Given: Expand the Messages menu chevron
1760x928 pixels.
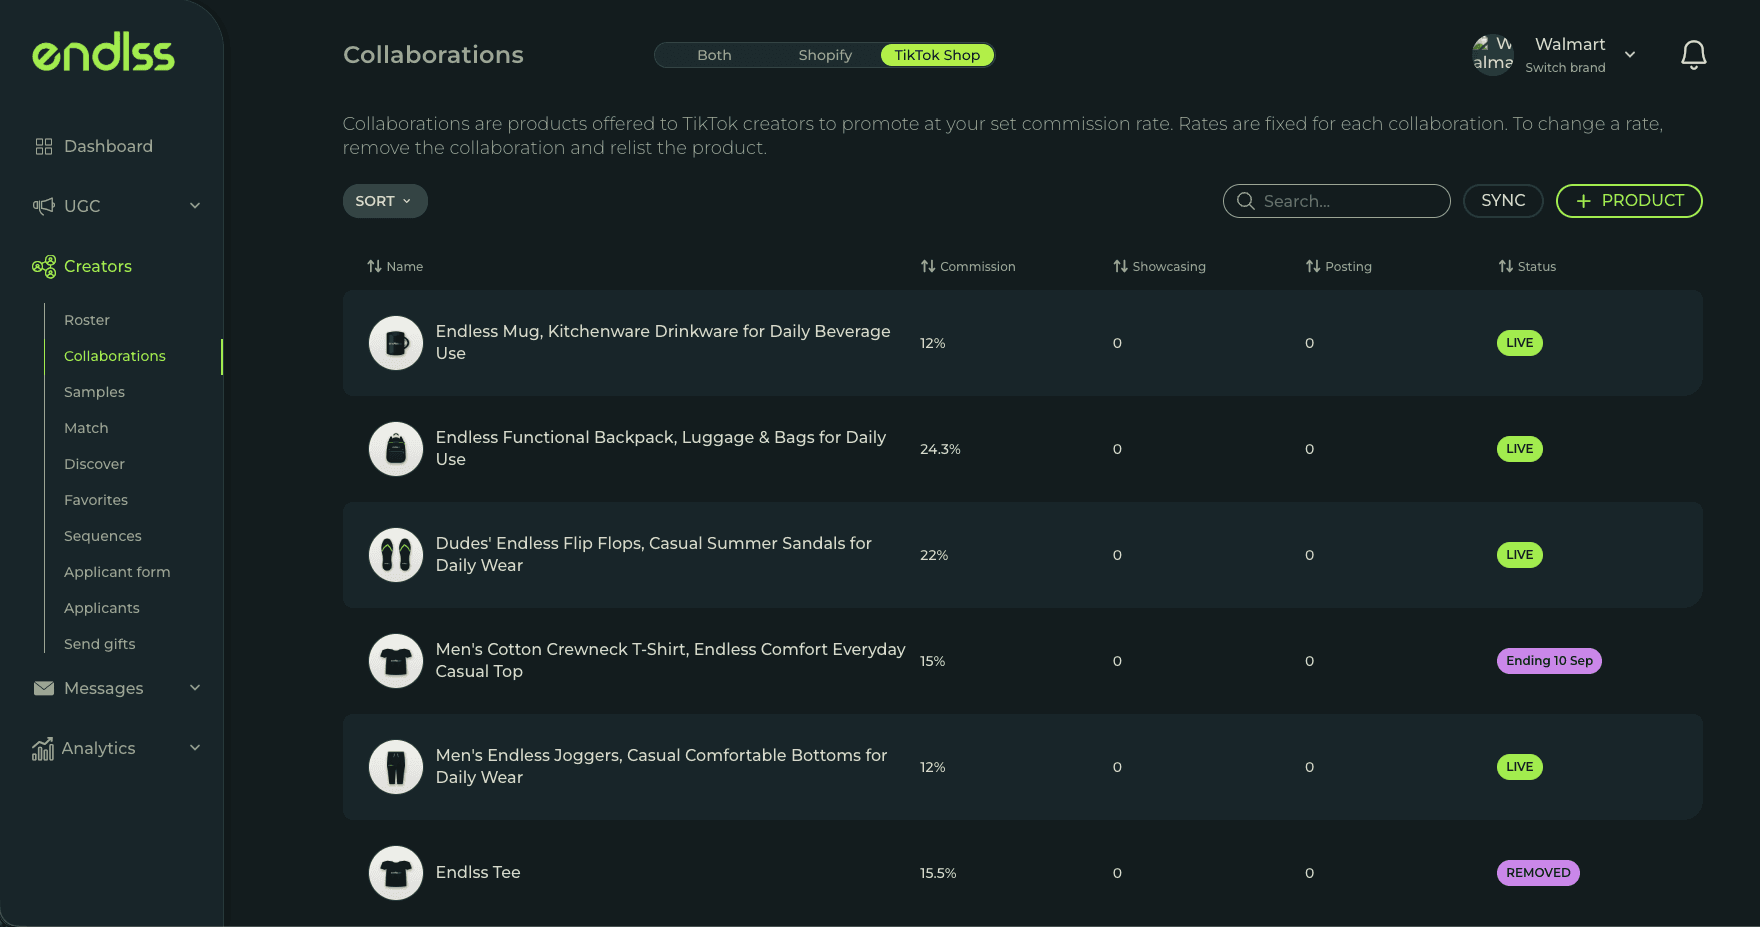Looking at the screenshot, I should tap(195, 688).
